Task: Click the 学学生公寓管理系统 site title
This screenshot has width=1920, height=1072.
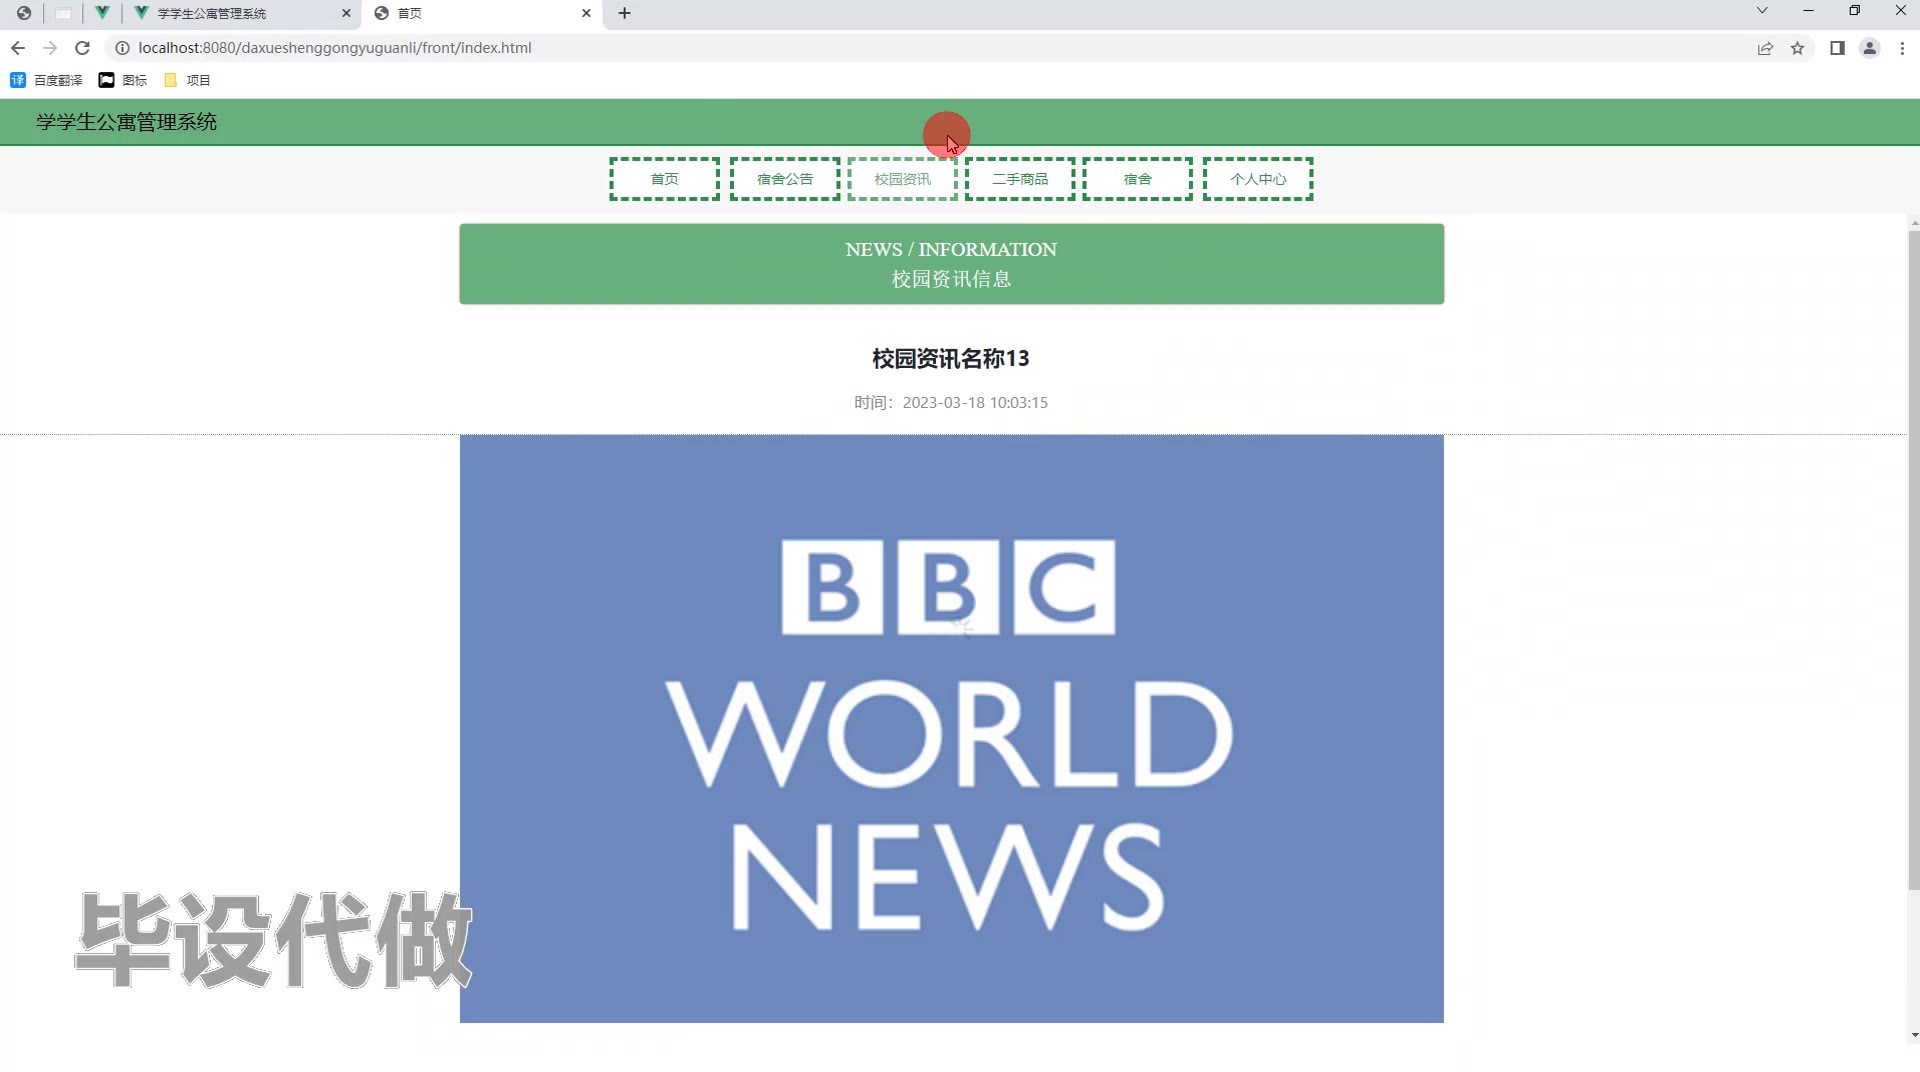Action: pyautogui.click(x=127, y=122)
